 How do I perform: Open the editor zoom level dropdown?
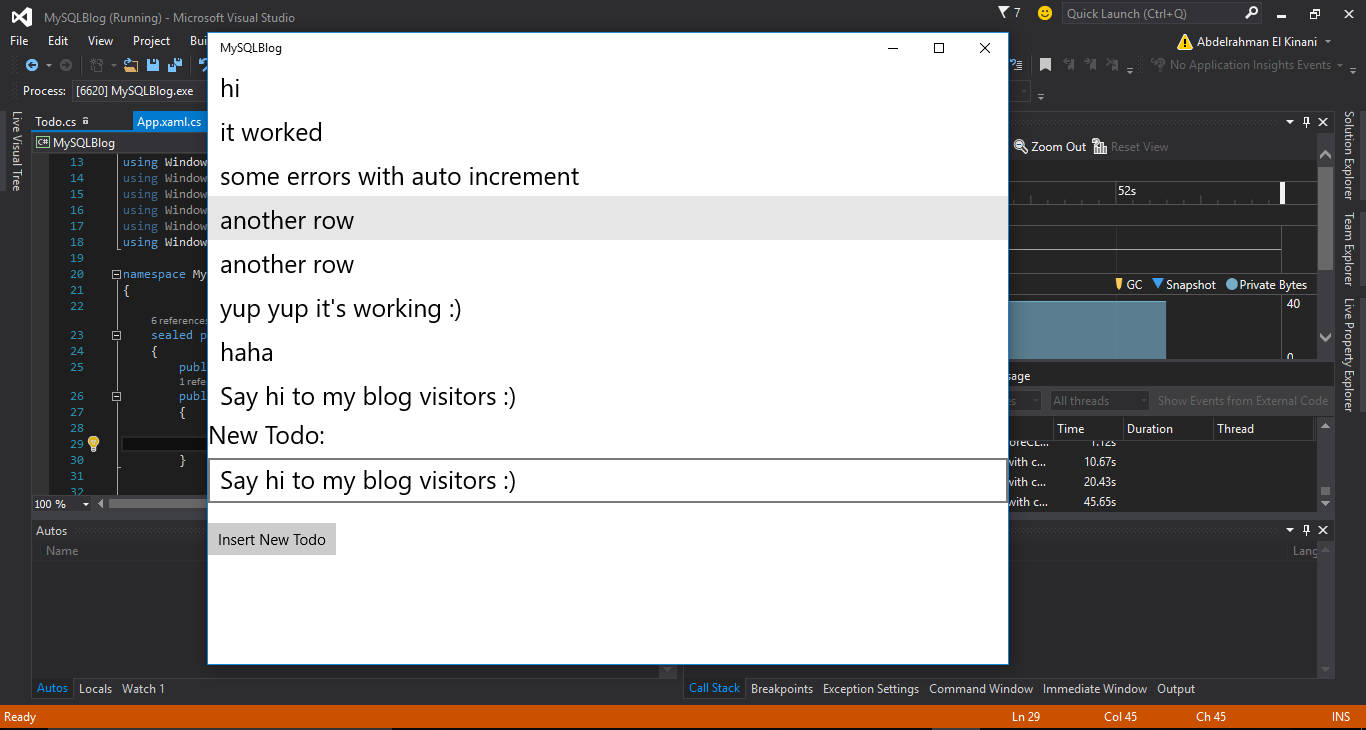tap(85, 504)
